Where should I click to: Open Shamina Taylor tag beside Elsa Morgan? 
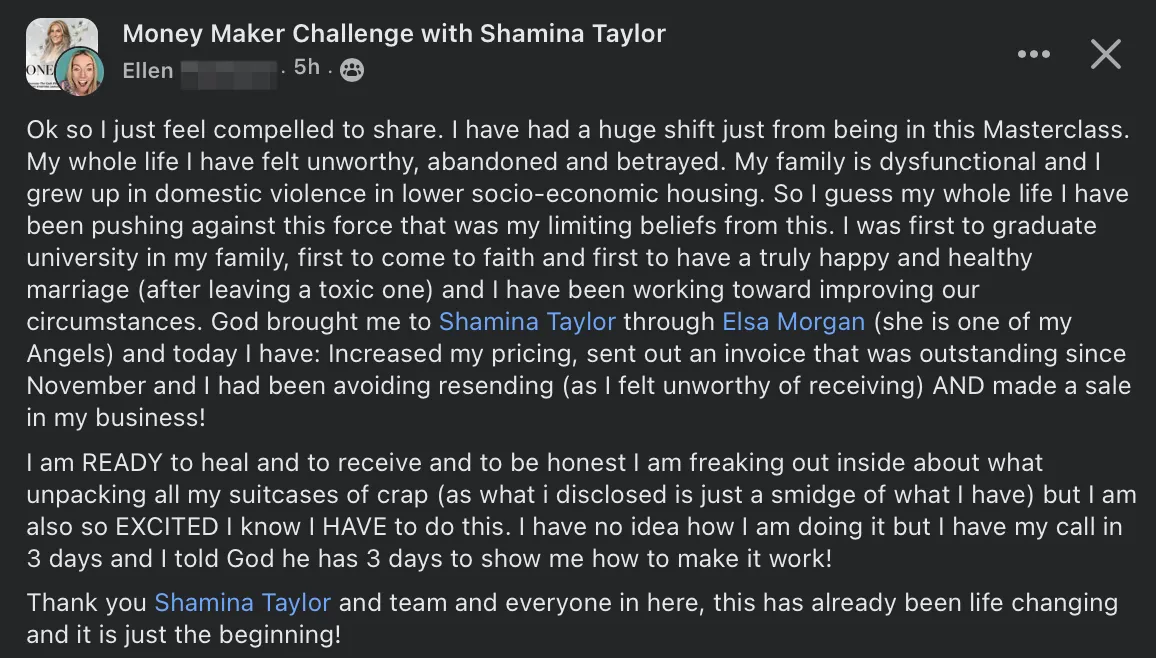pyautogui.click(x=527, y=322)
